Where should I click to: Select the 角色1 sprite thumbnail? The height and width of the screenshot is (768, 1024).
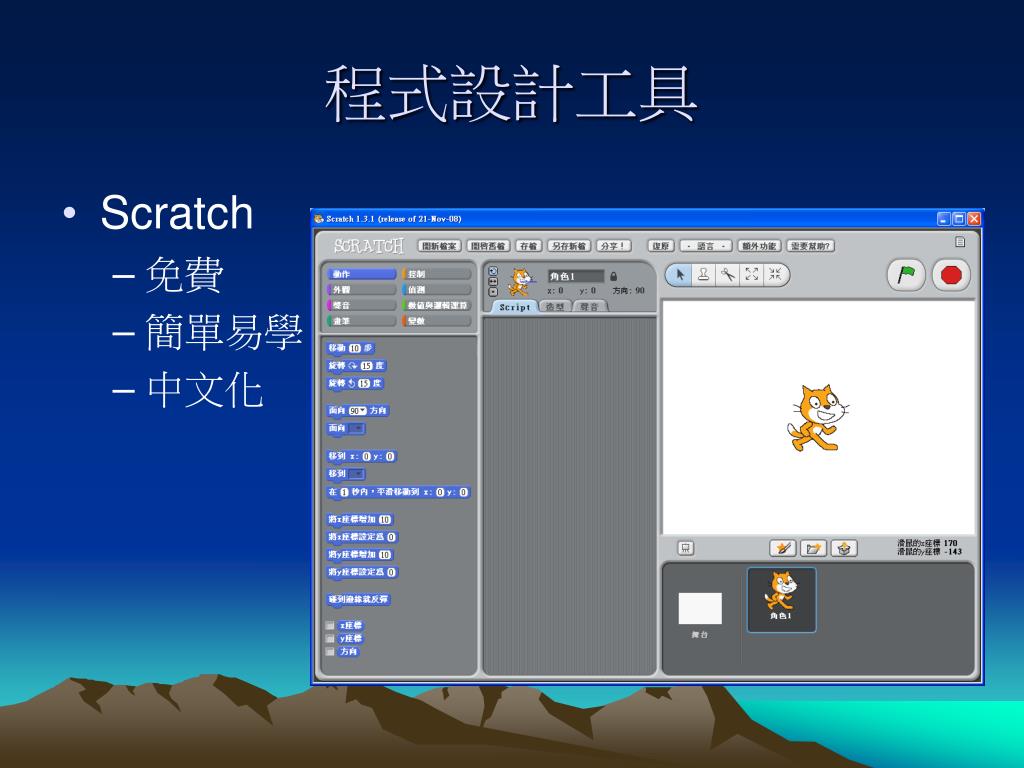click(781, 600)
